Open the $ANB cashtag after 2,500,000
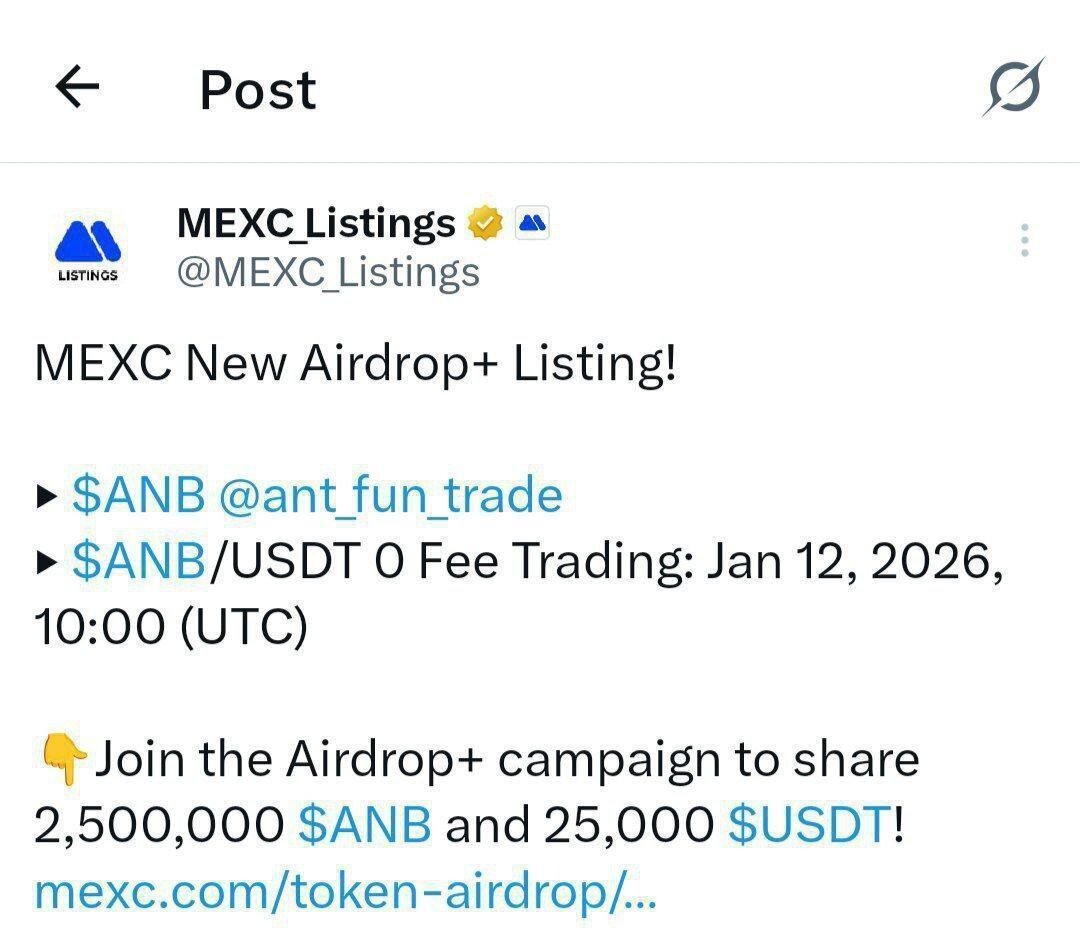 coord(365,825)
